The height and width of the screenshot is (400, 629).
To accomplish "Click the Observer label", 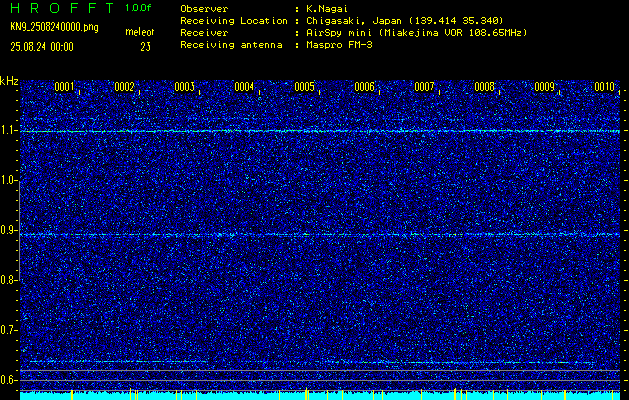I will 204,8.
